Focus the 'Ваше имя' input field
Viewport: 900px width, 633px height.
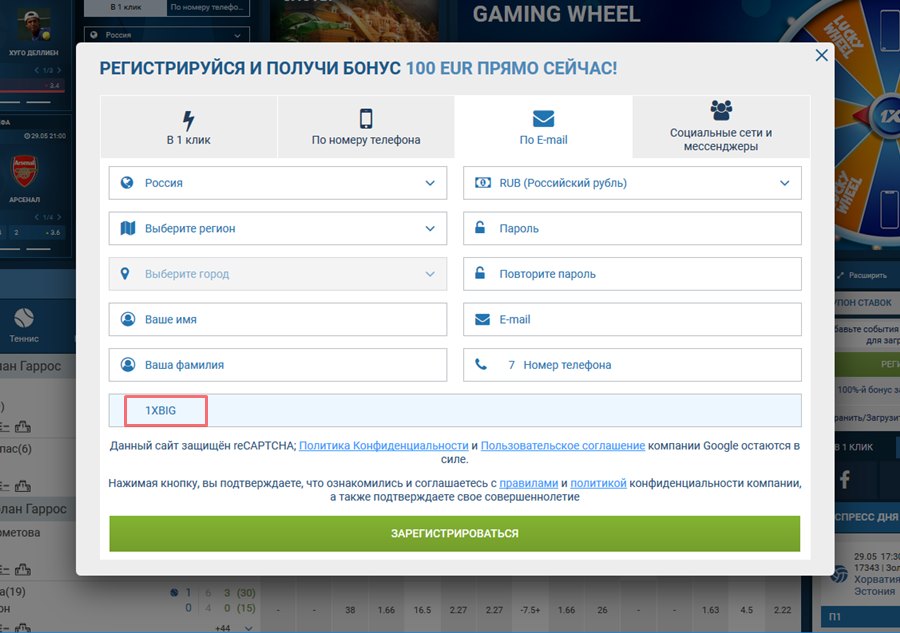(x=278, y=319)
